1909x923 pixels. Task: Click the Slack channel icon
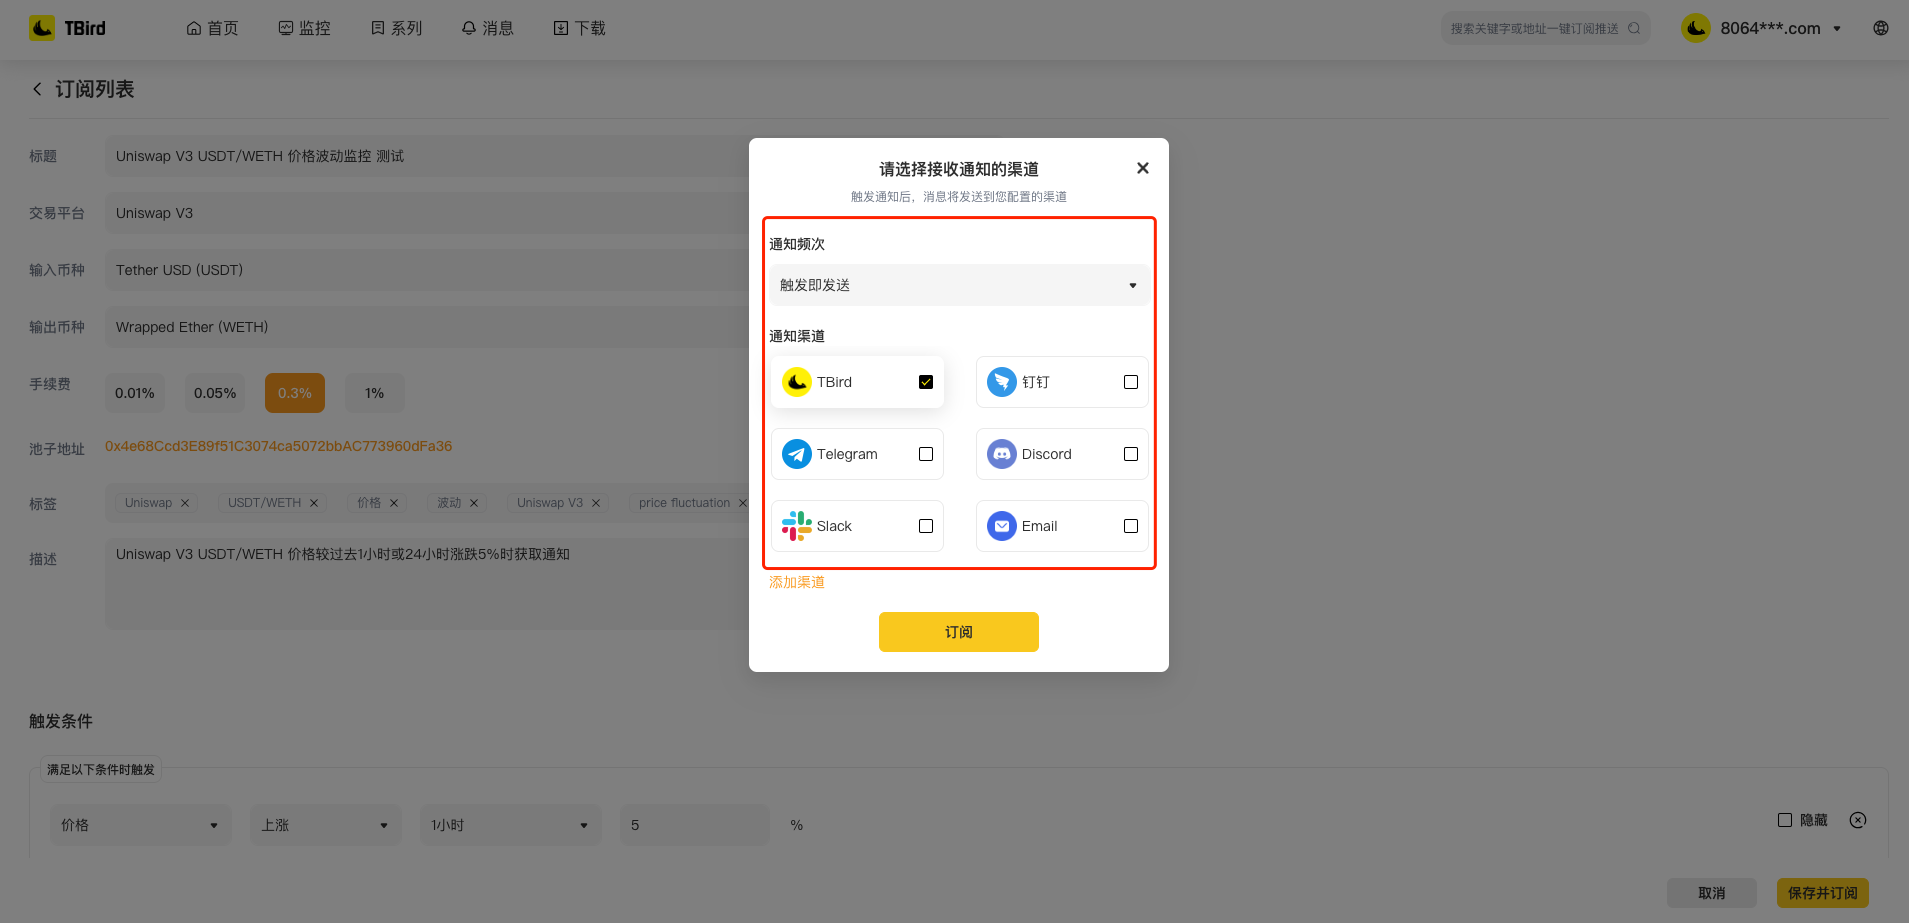796,526
